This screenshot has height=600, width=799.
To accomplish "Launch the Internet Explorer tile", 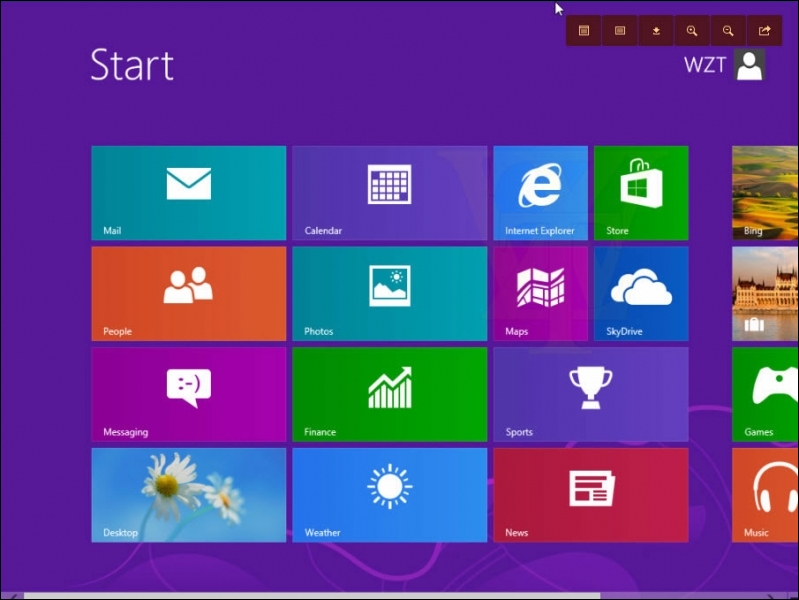I will click(540, 193).
